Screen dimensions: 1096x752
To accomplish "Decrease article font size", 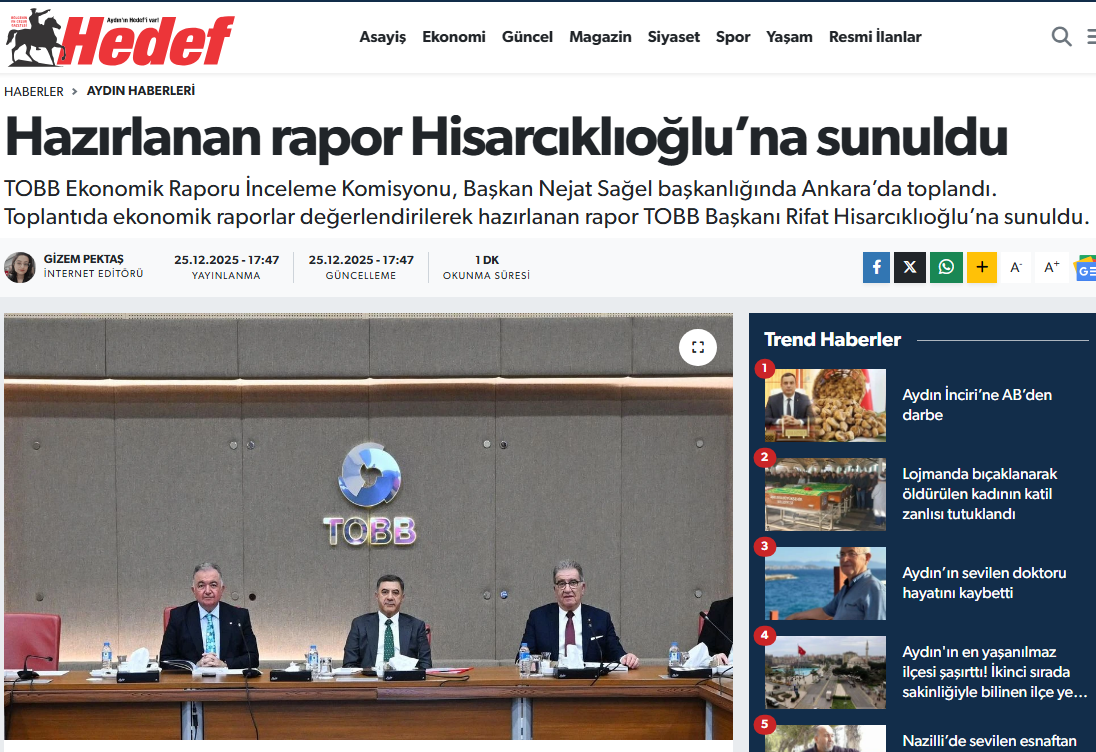I will click(1016, 267).
